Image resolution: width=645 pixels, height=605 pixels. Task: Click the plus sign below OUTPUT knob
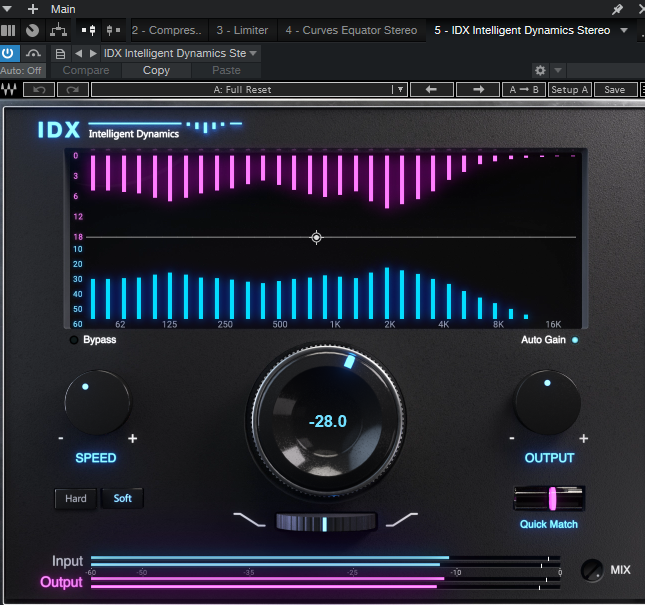click(x=583, y=438)
